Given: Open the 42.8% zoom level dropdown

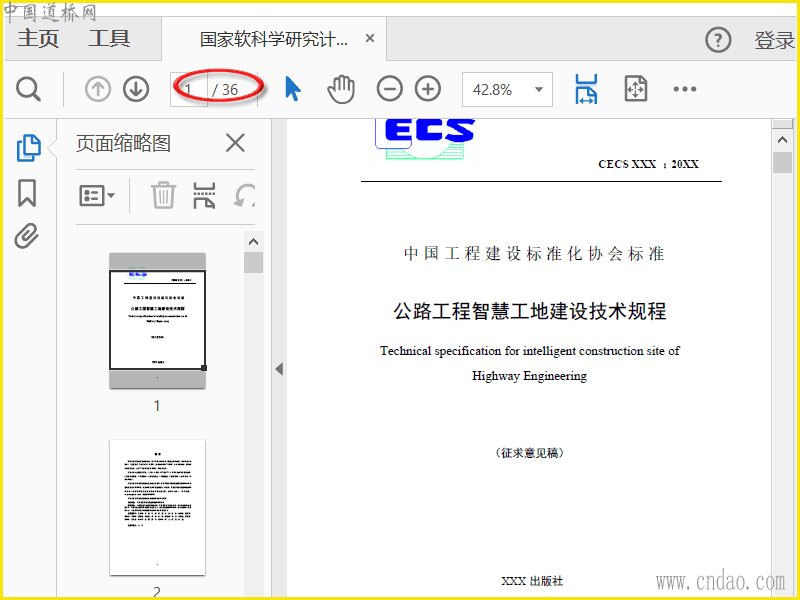Looking at the screenshot, I should [x=507, y=90].
